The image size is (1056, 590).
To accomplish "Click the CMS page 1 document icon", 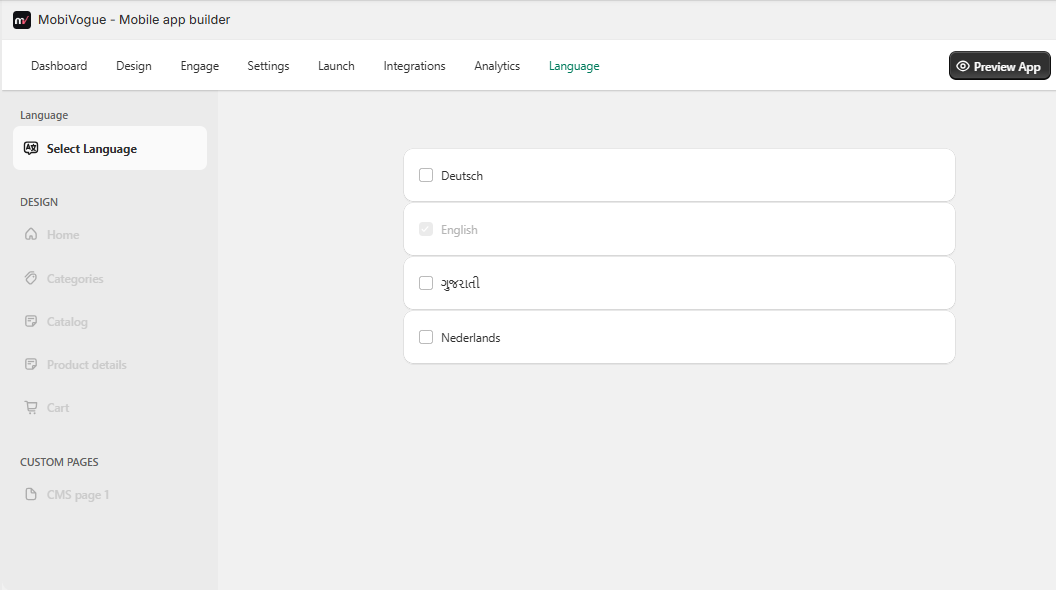I will pyautogui.click(x=31, y=494).
